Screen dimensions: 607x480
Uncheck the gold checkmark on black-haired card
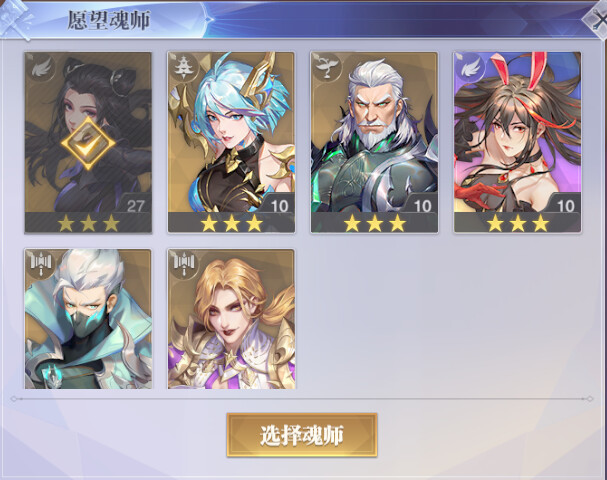click(88, 144)
